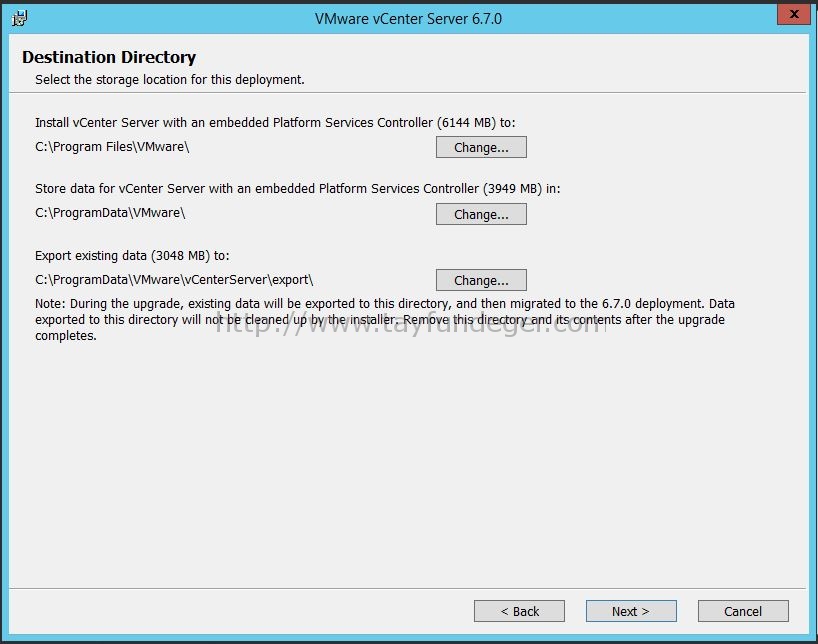818x644 pixels.
Task: Proceed with the Next button
Action: coord(631,611)
